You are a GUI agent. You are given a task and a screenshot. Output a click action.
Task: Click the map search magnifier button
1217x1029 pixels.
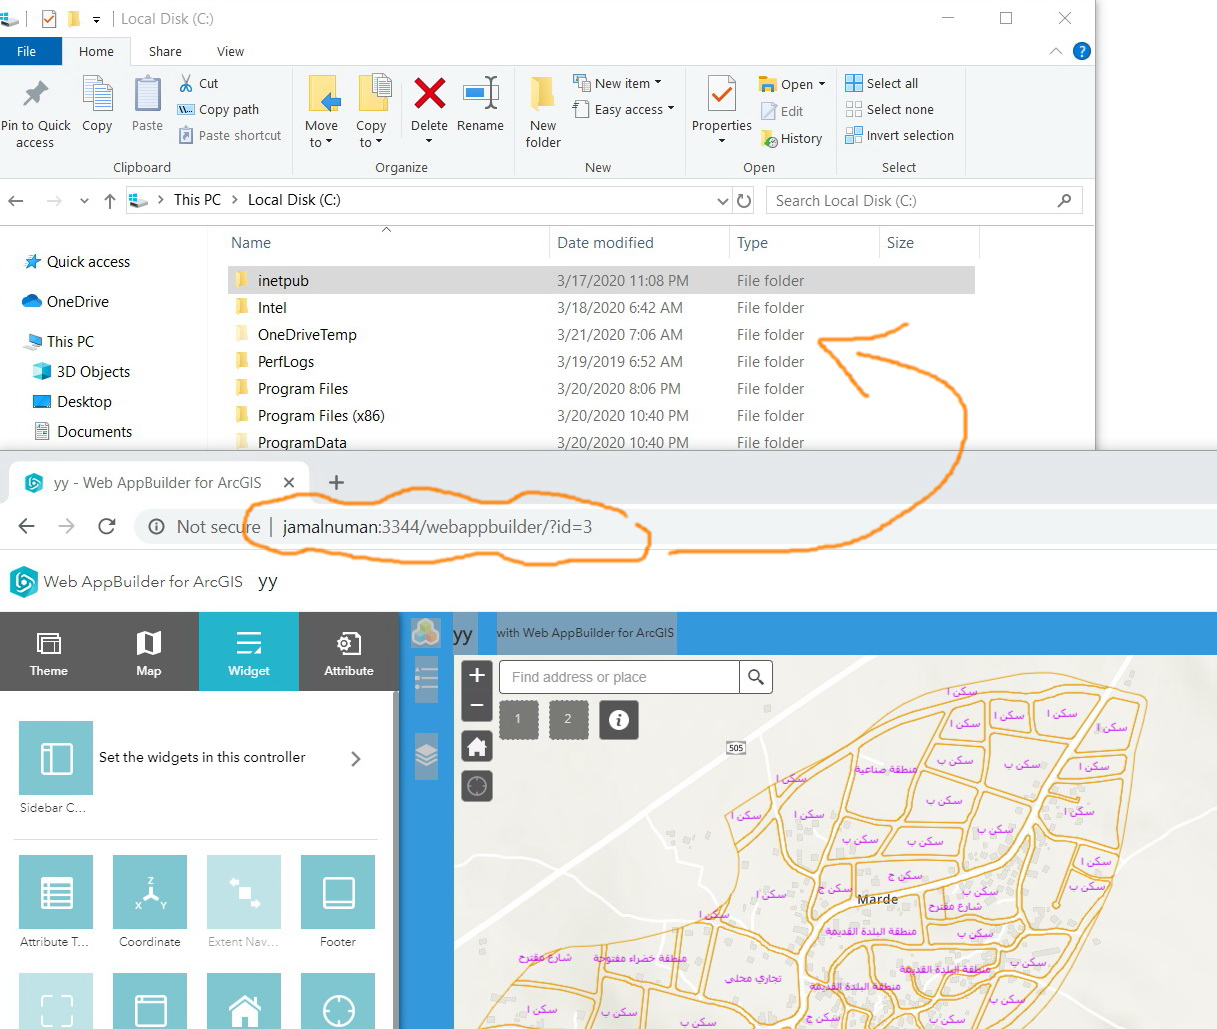[756, 677]
